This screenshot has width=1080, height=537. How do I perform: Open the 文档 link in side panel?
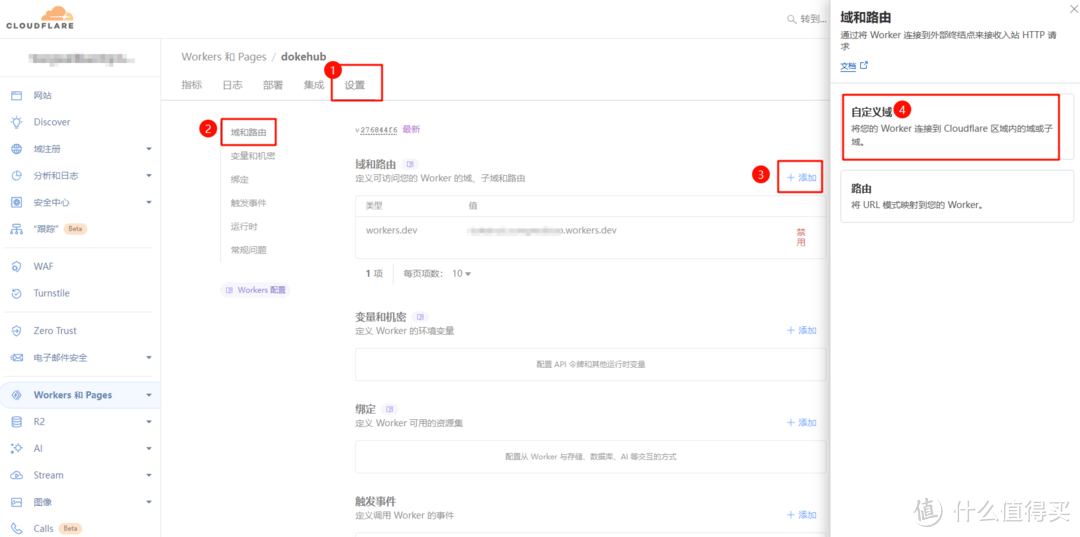point(854,66)
